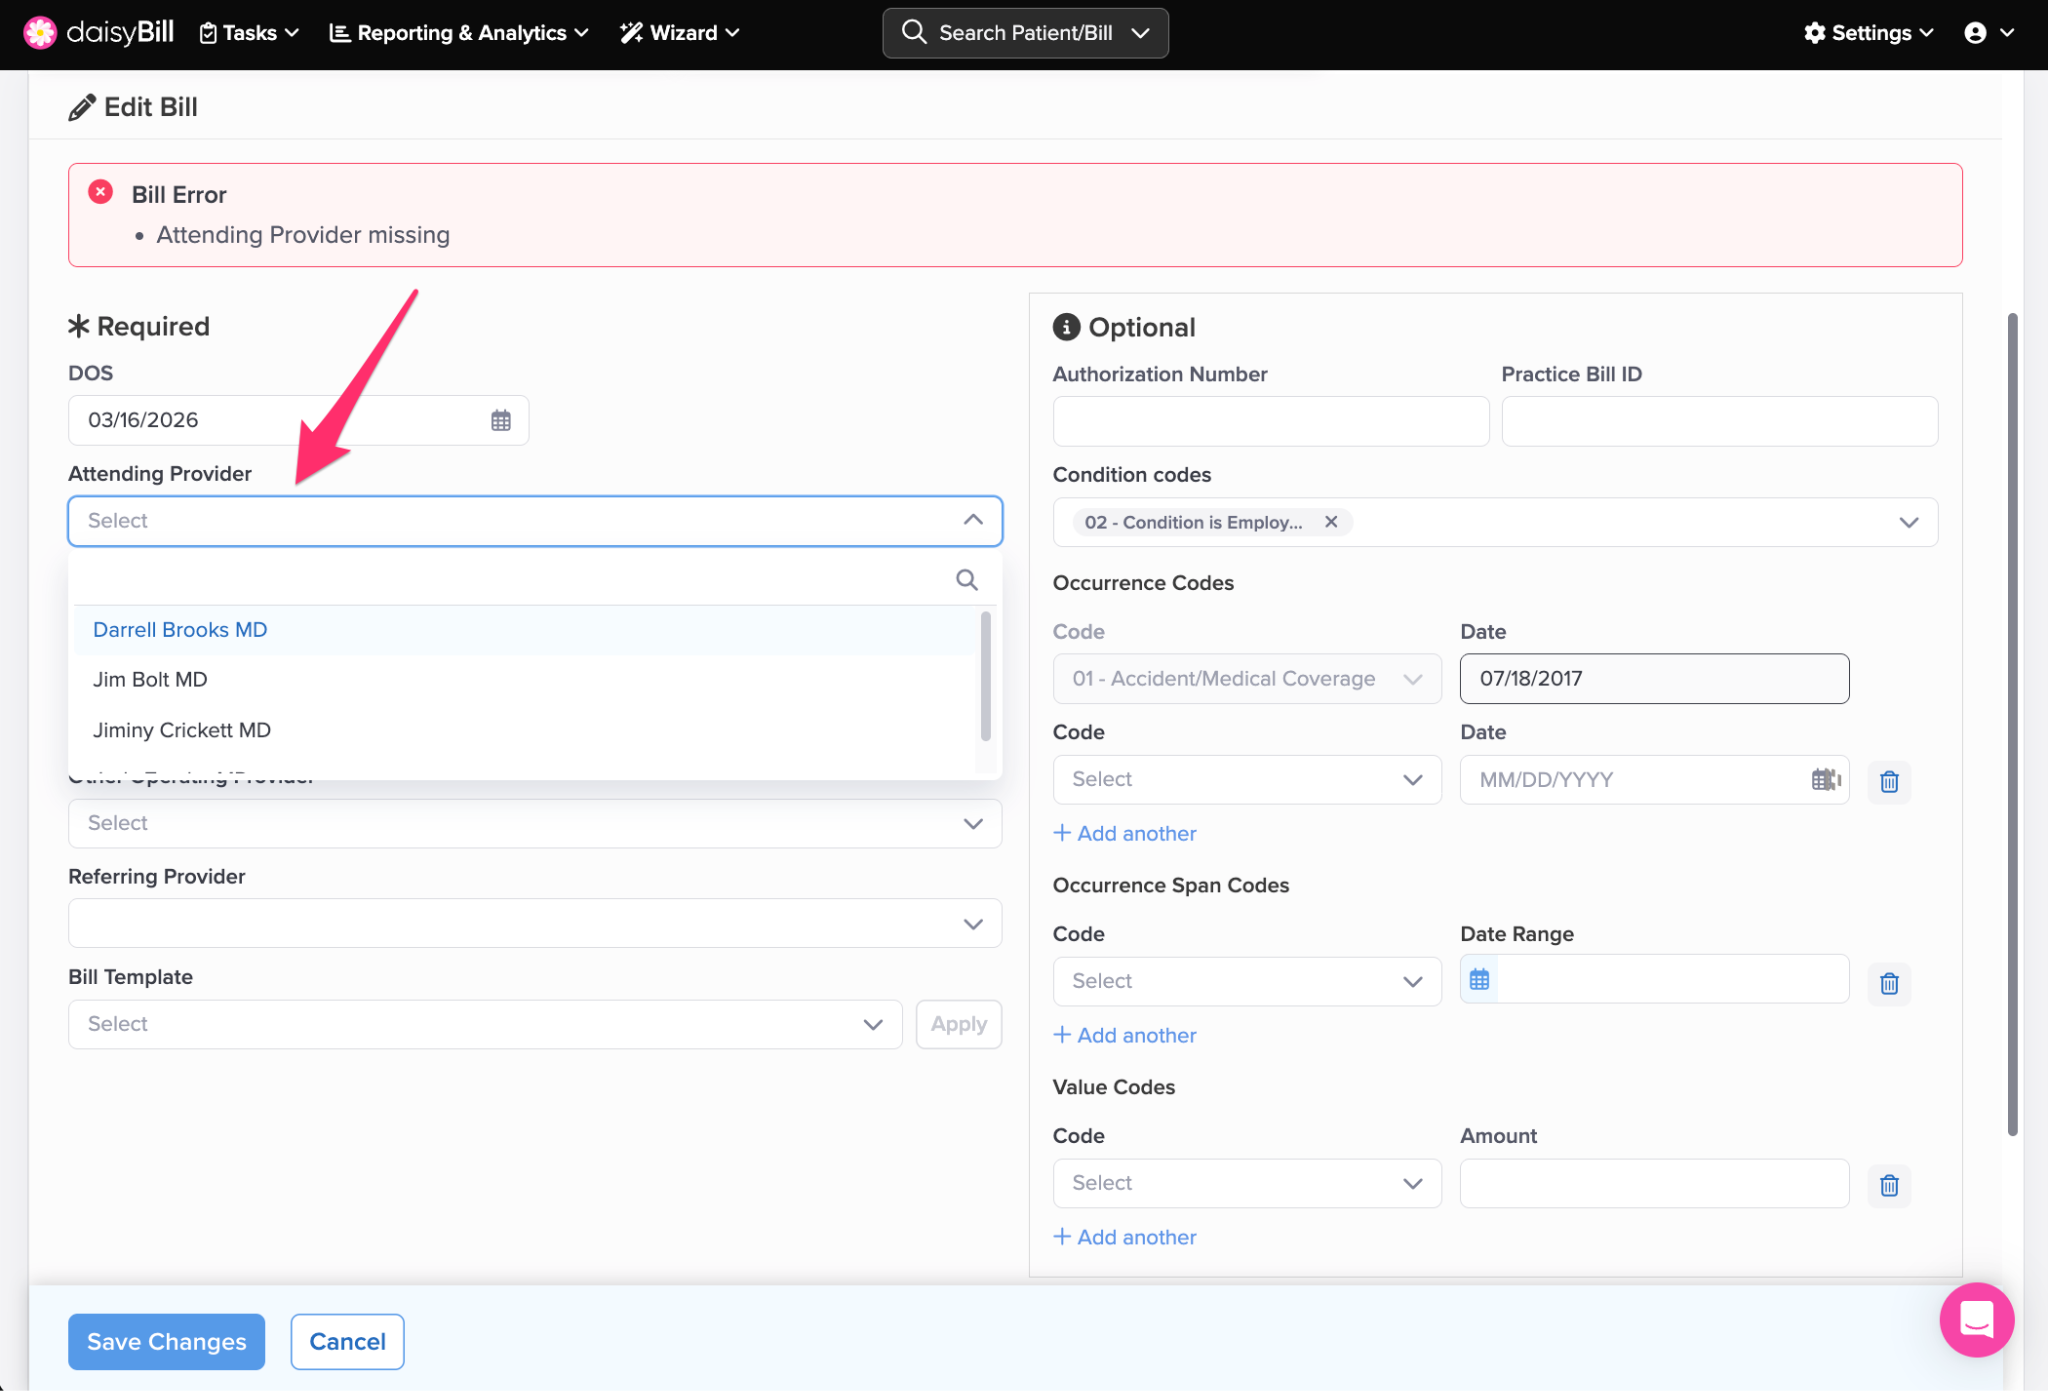Click the search magnifier in provider dropdown
The image size is (2048, 1391).
966,580
